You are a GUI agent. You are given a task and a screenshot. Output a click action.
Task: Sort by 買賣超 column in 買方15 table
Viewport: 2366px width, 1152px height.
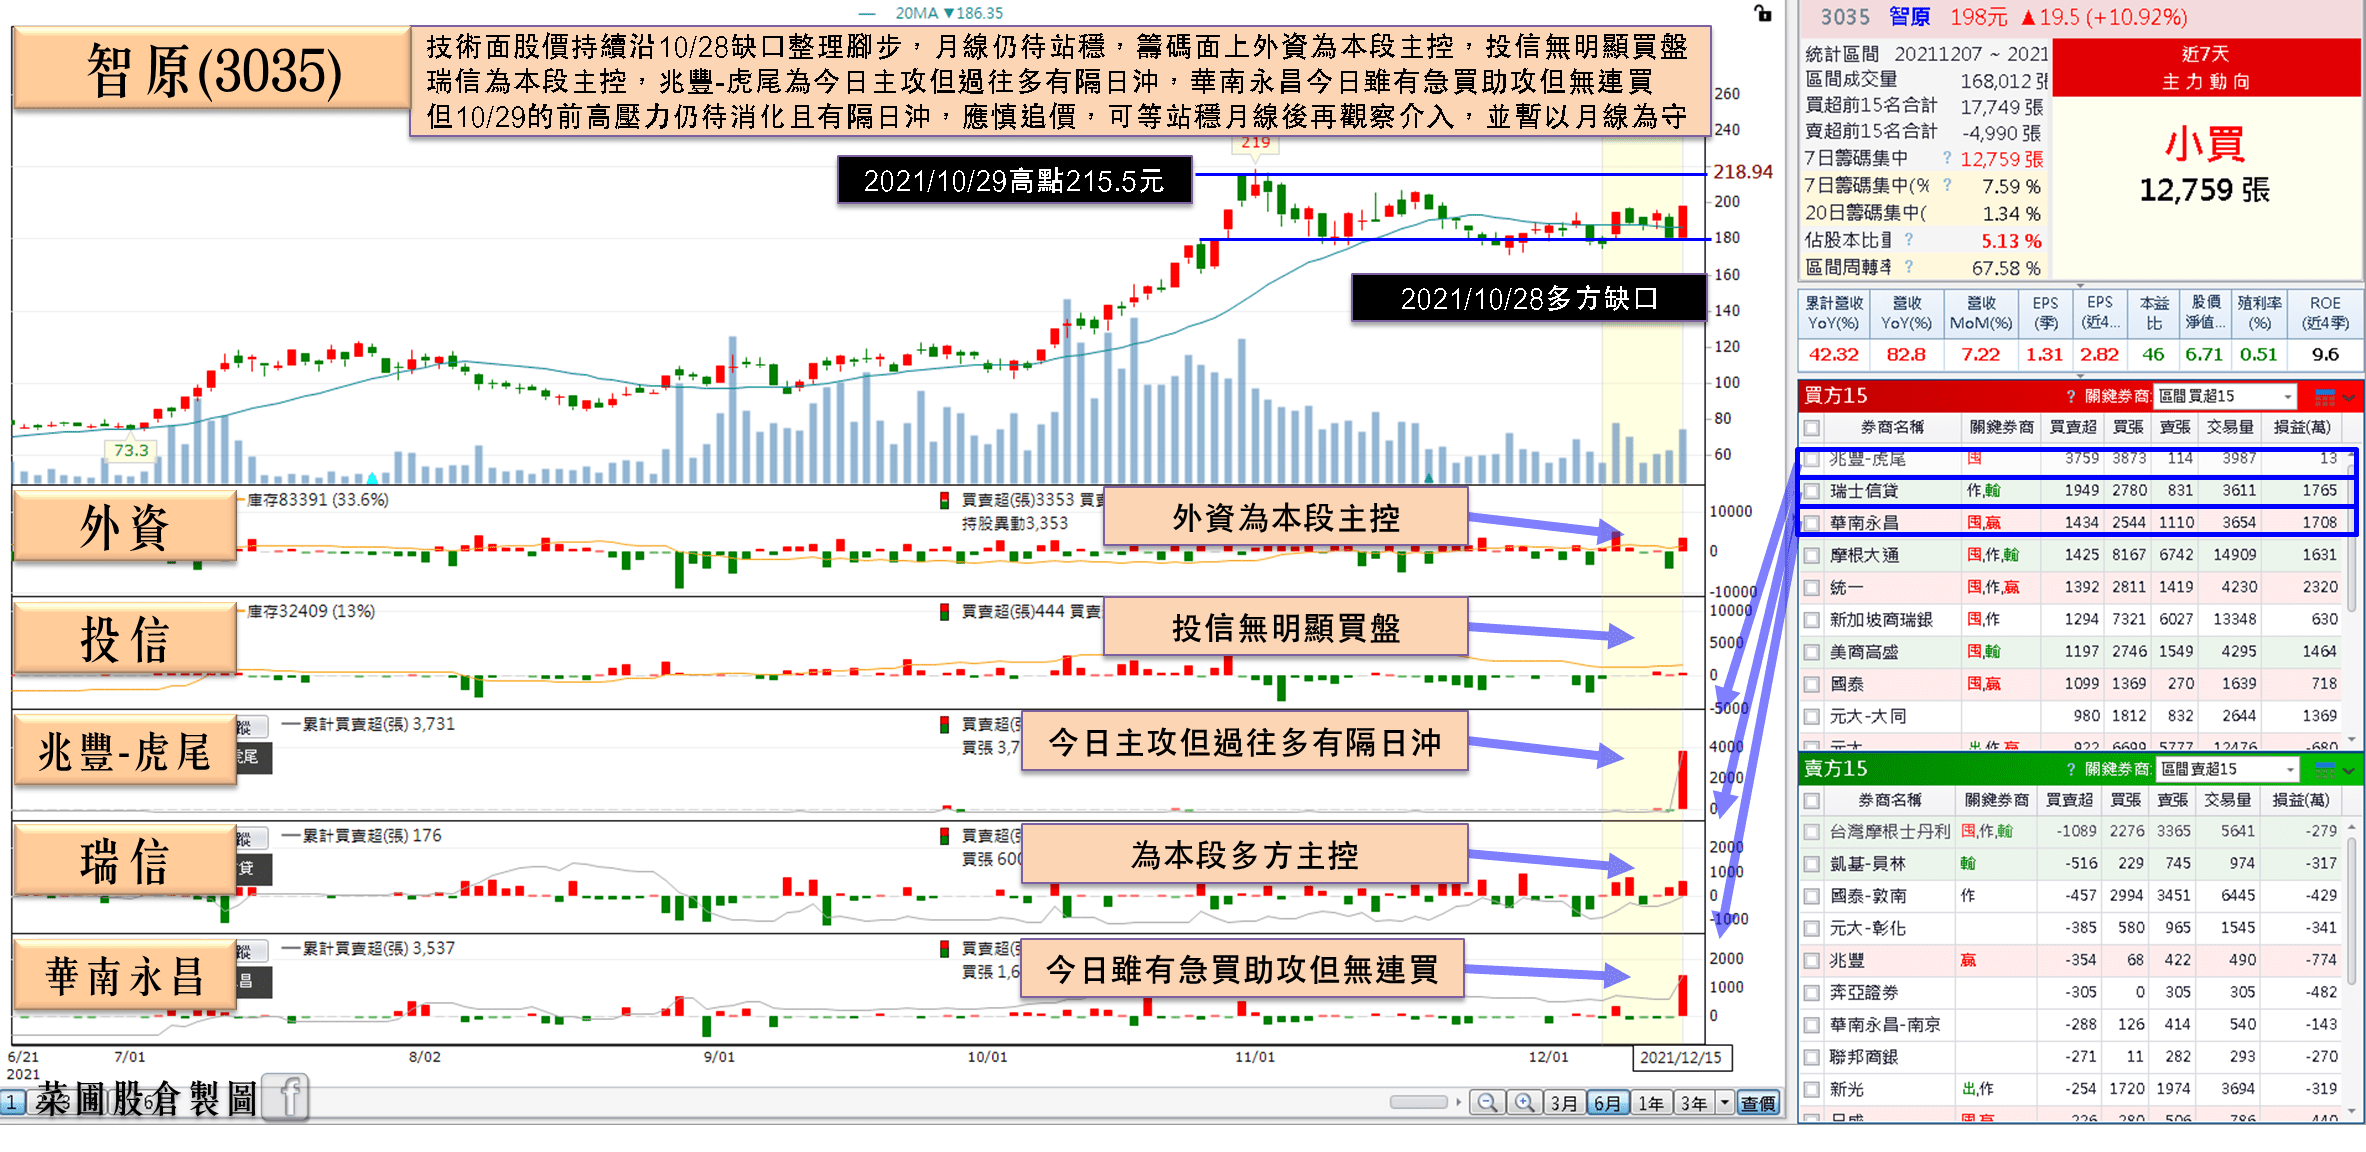(x=2073, y=427)
